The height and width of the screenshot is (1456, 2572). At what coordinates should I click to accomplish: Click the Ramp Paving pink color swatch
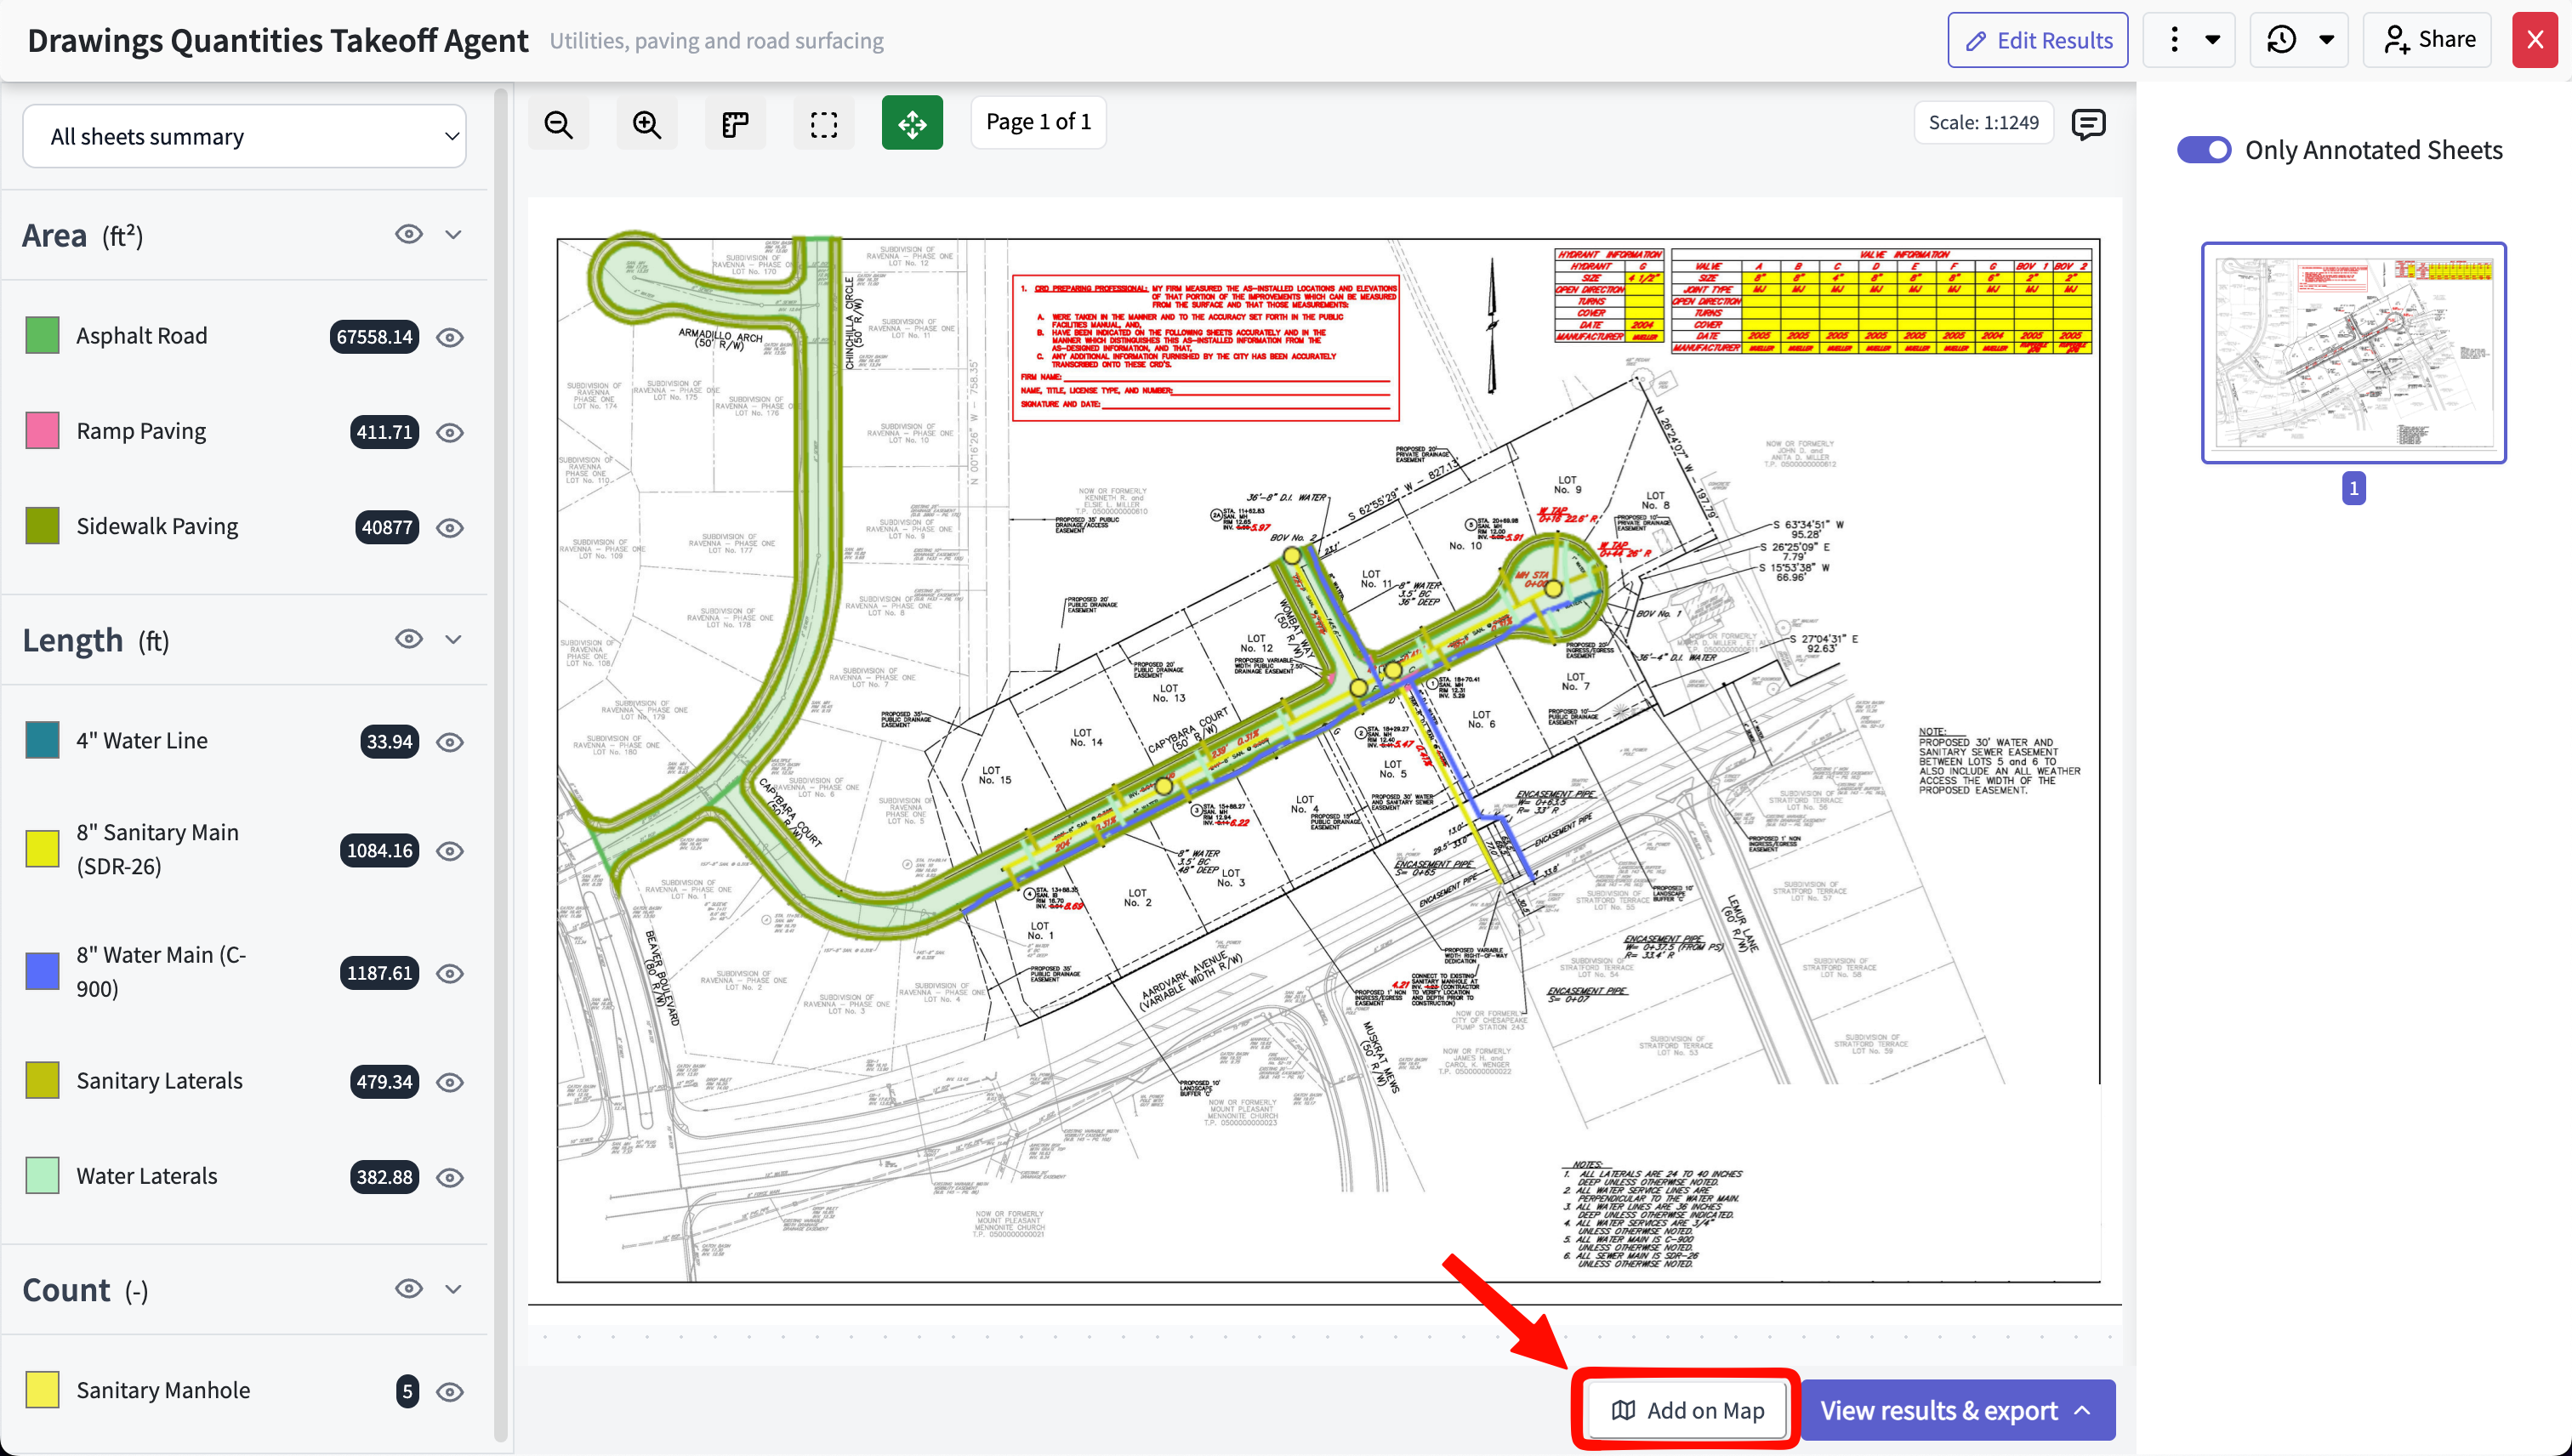click(42, 430)
